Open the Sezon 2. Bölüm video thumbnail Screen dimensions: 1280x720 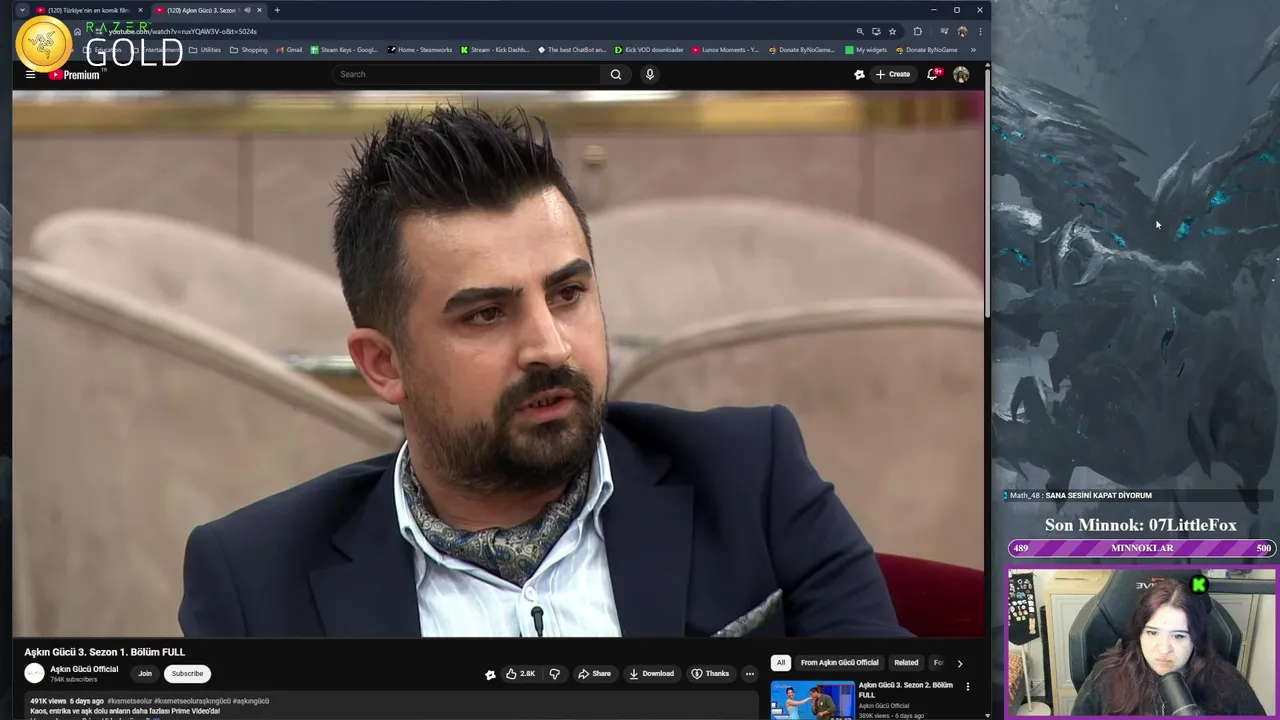(812, 700)
